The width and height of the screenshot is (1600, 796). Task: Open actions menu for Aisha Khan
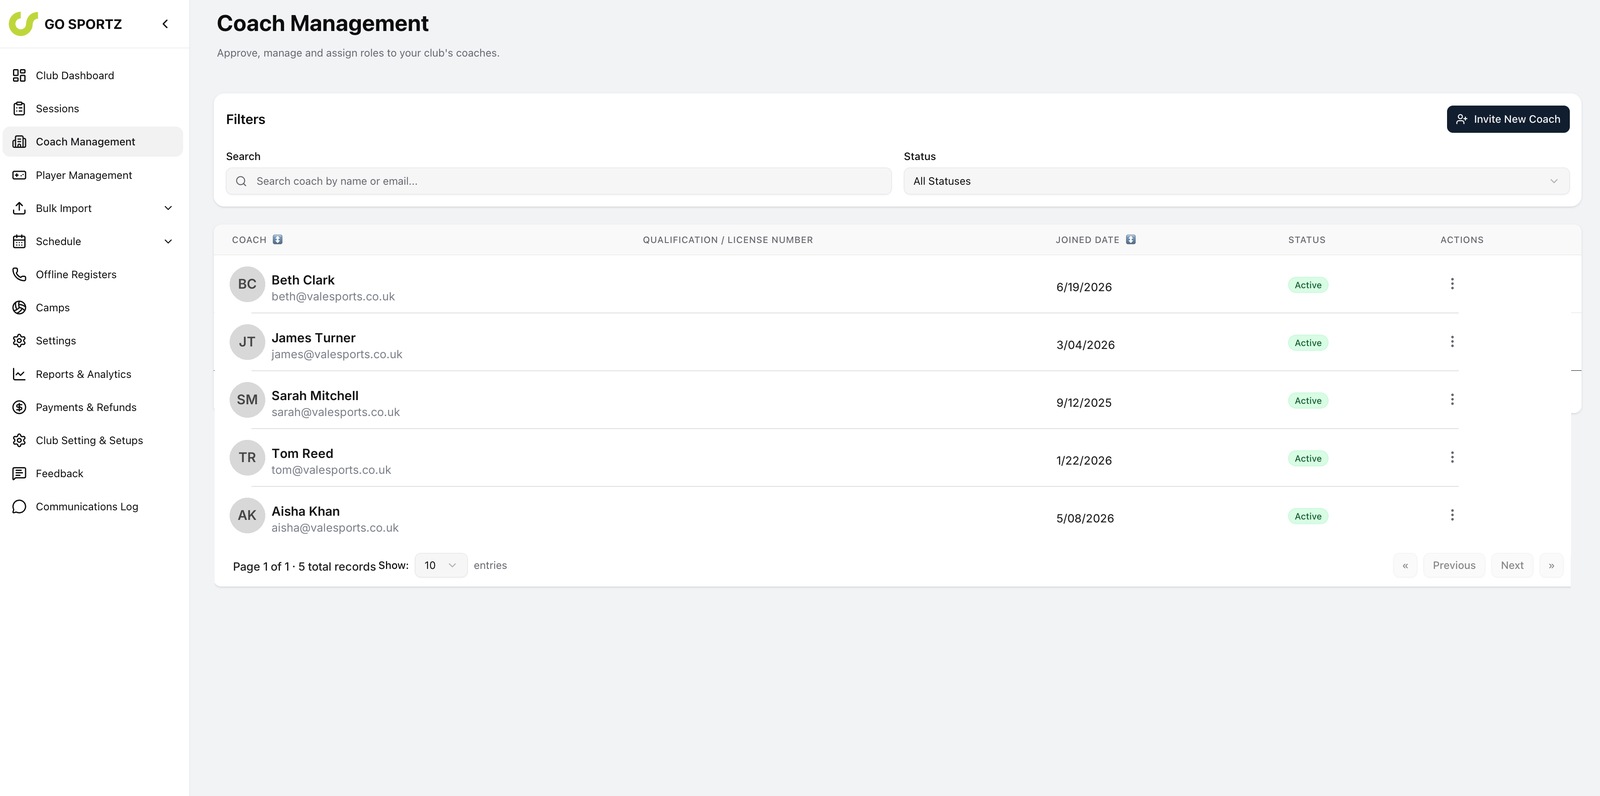point(1452,515)
